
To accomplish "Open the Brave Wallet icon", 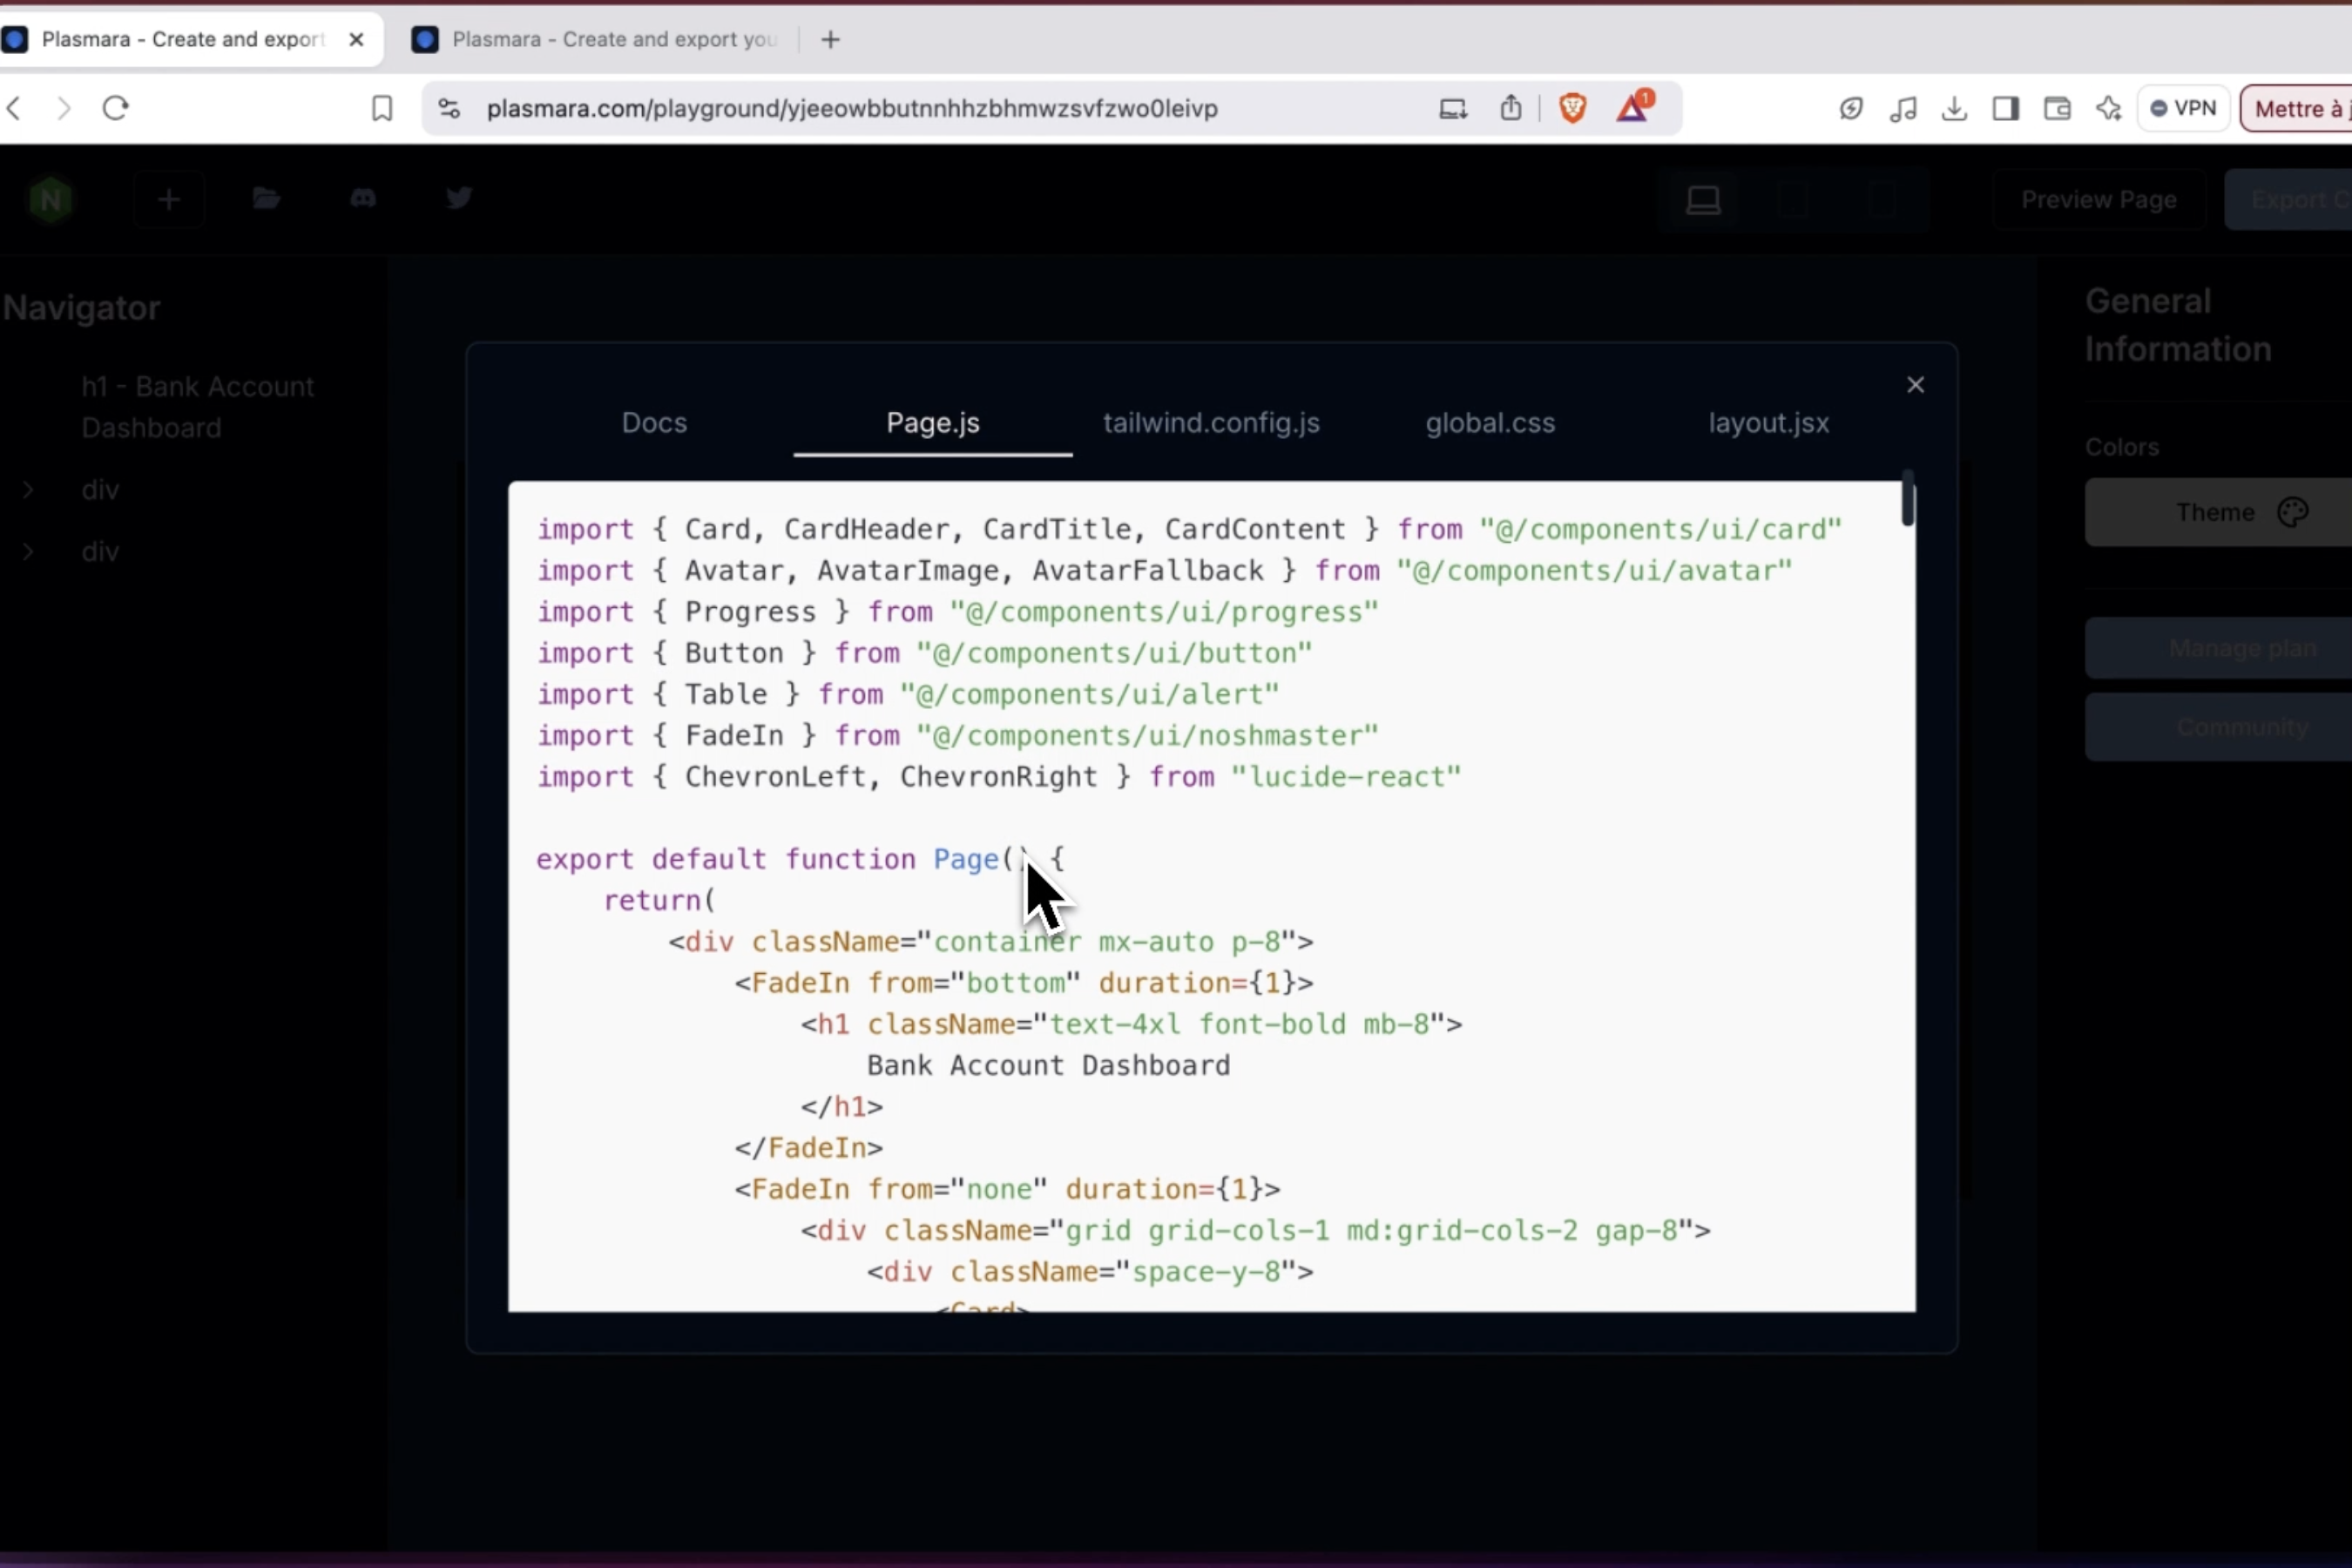I will click(x=2057, y=108).
